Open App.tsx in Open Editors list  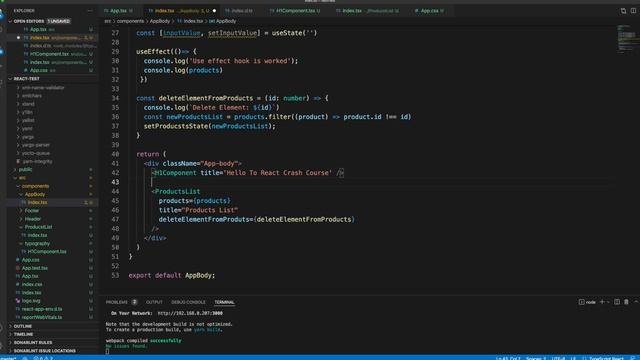pyautogui.click(x=38, y=29)
